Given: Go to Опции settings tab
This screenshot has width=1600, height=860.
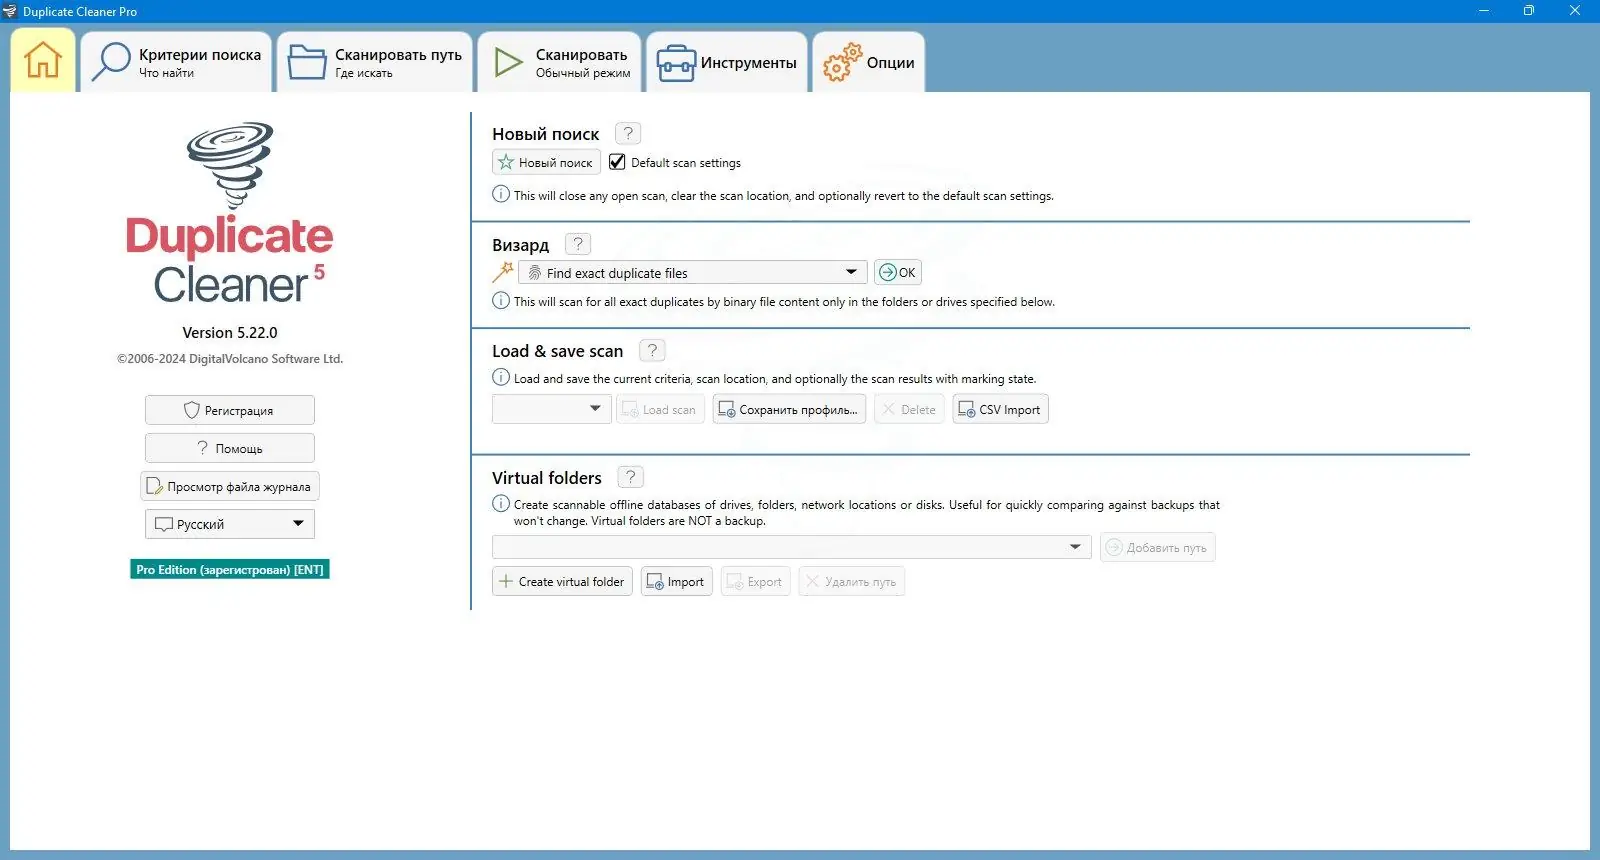Looking at the screenshot, I should [x=868, y=62].
